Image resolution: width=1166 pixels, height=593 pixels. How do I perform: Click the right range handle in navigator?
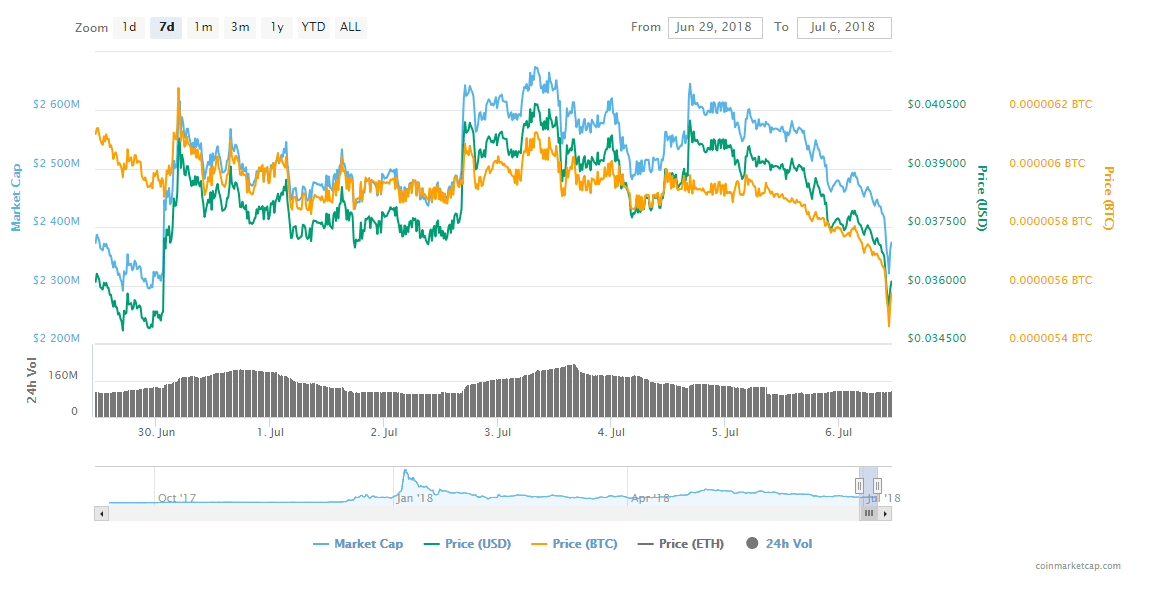click(x=877, y=485)
